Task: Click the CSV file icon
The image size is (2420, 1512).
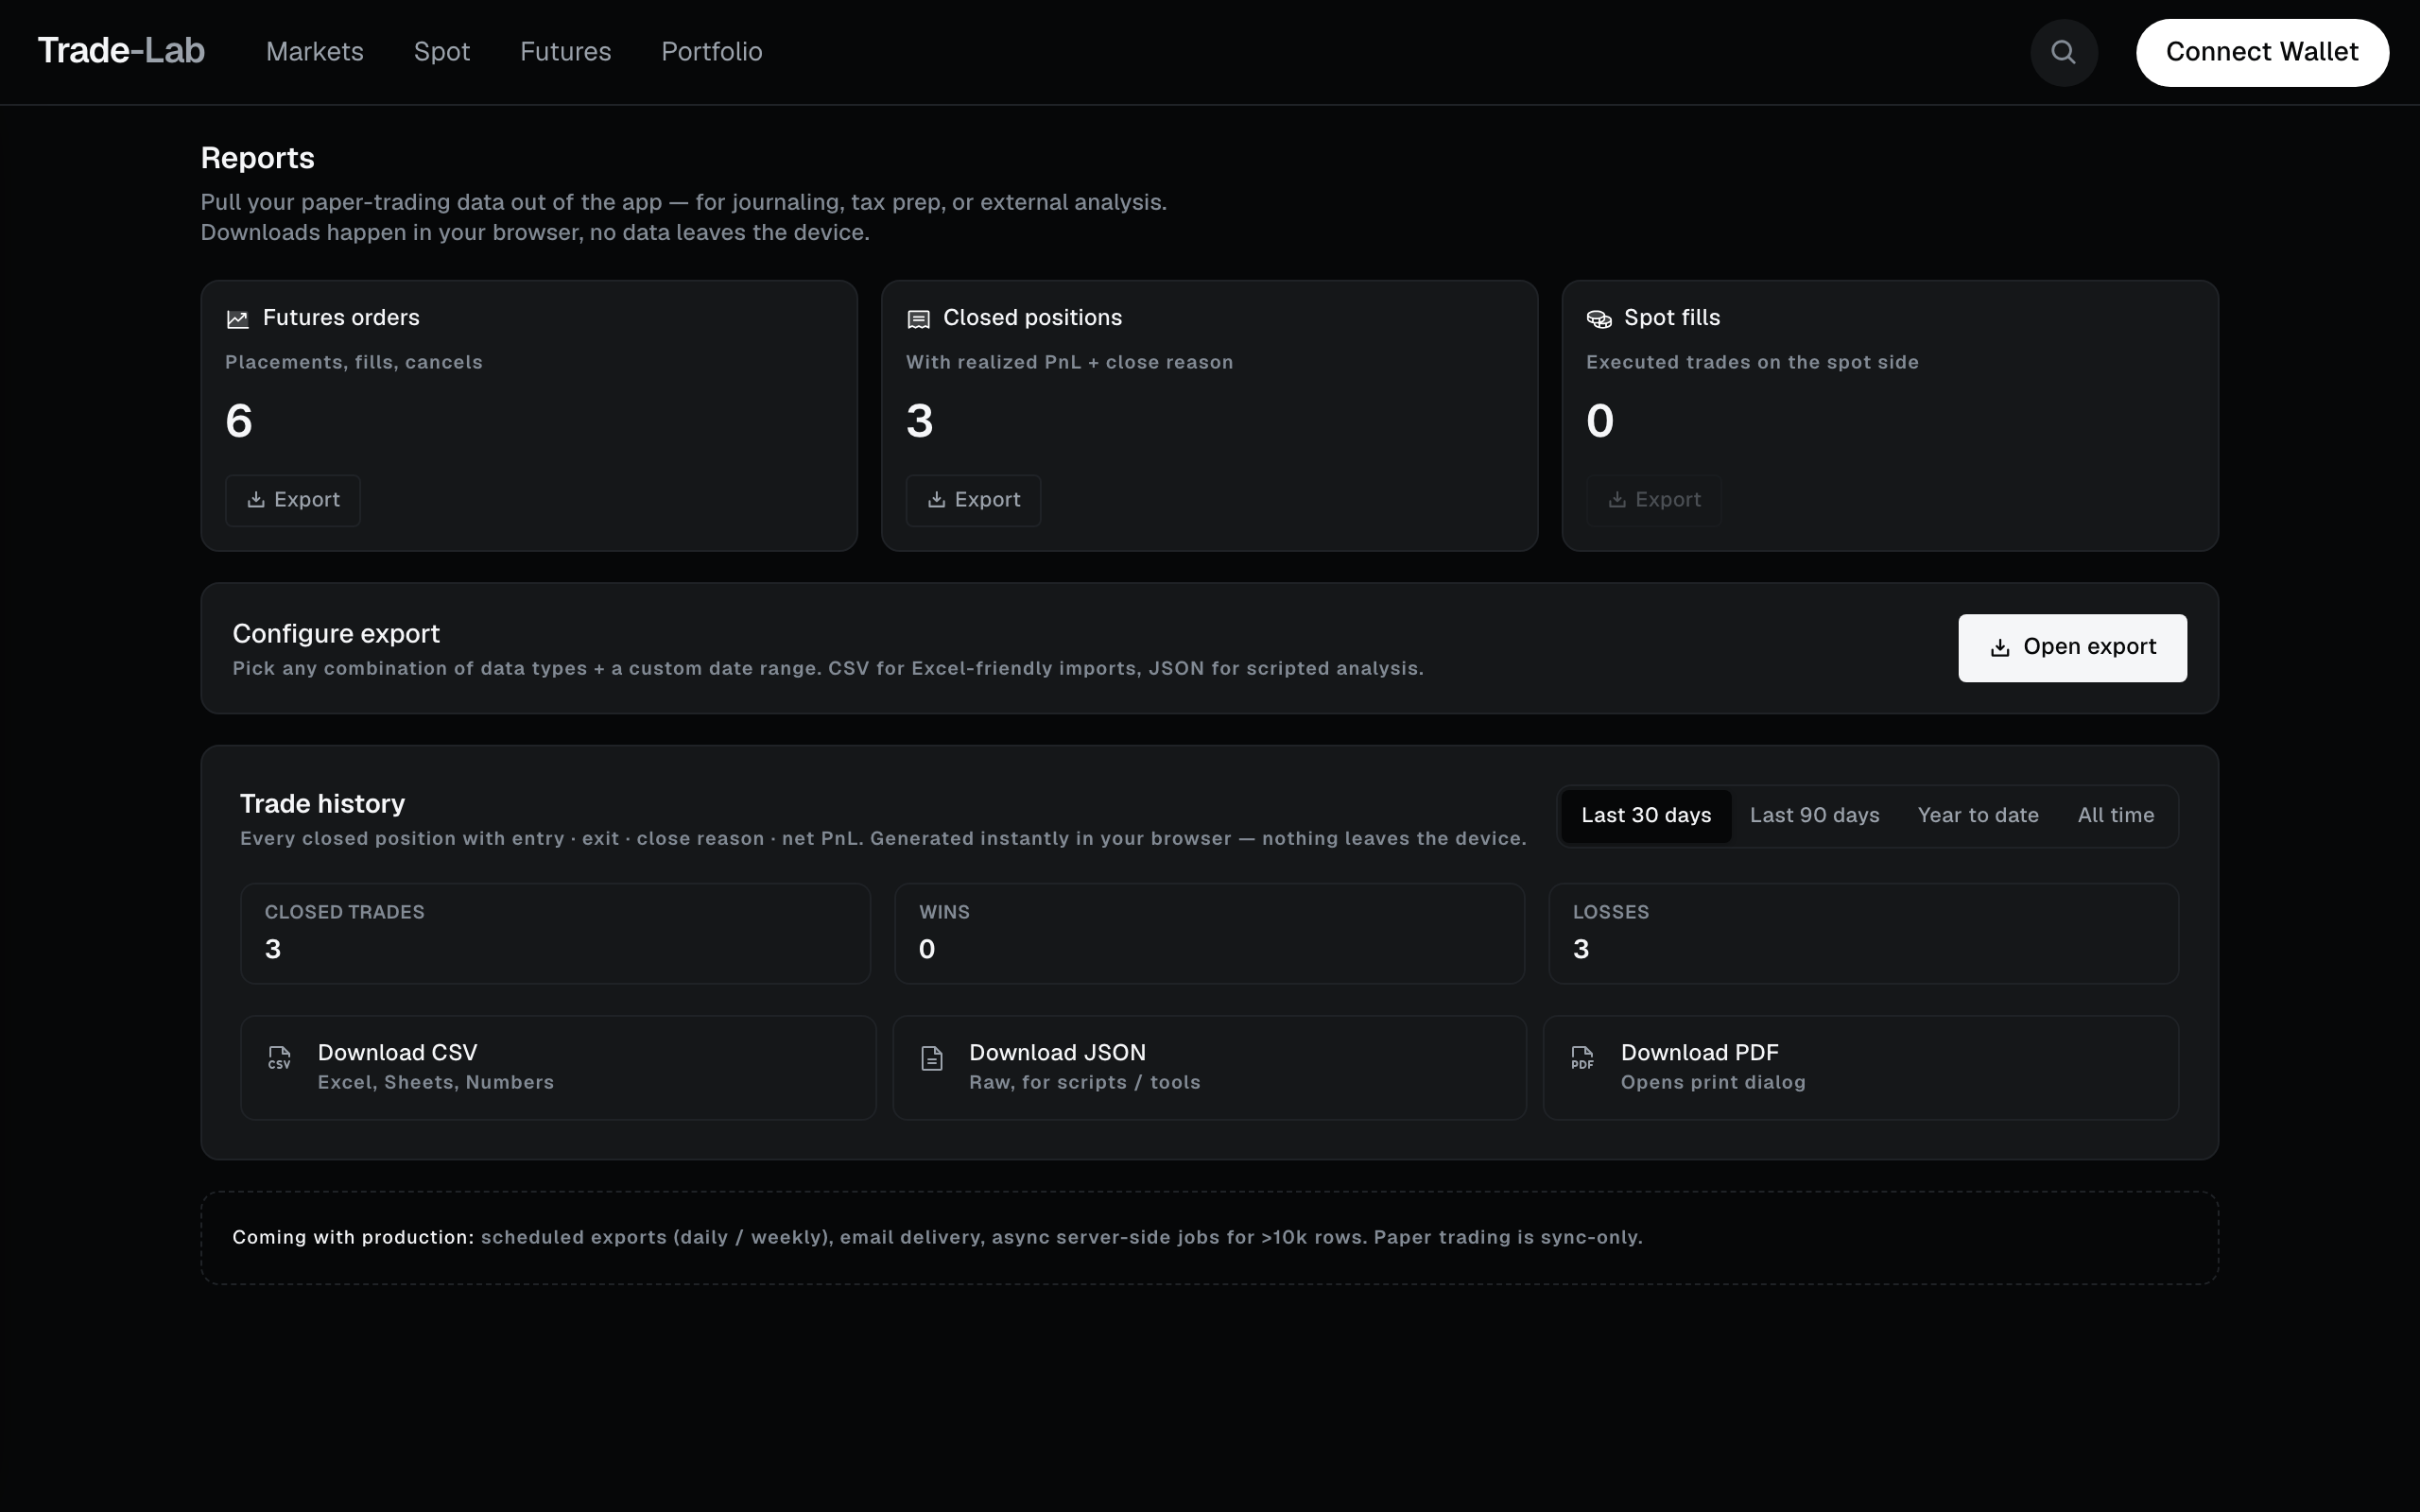Action: tap(279, 1057)
